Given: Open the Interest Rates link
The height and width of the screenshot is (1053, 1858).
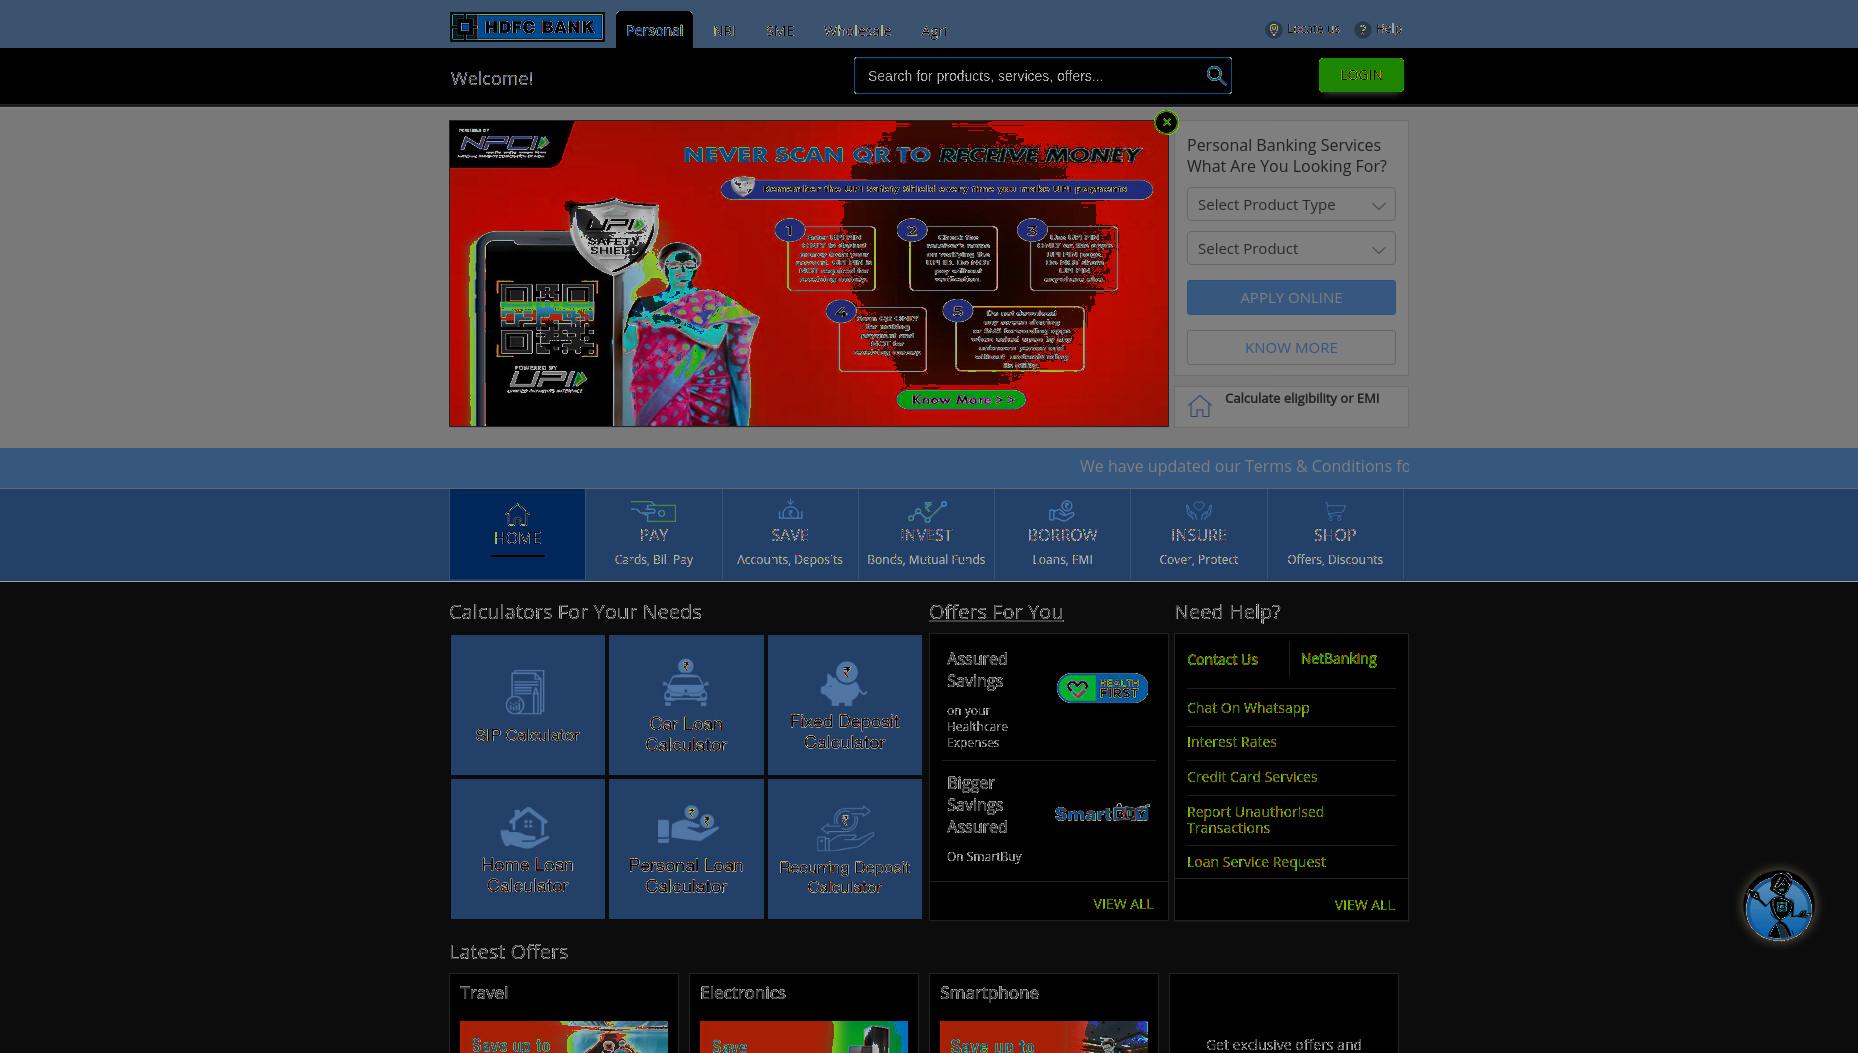Looking at the screenshot, I should point(1232,742).
